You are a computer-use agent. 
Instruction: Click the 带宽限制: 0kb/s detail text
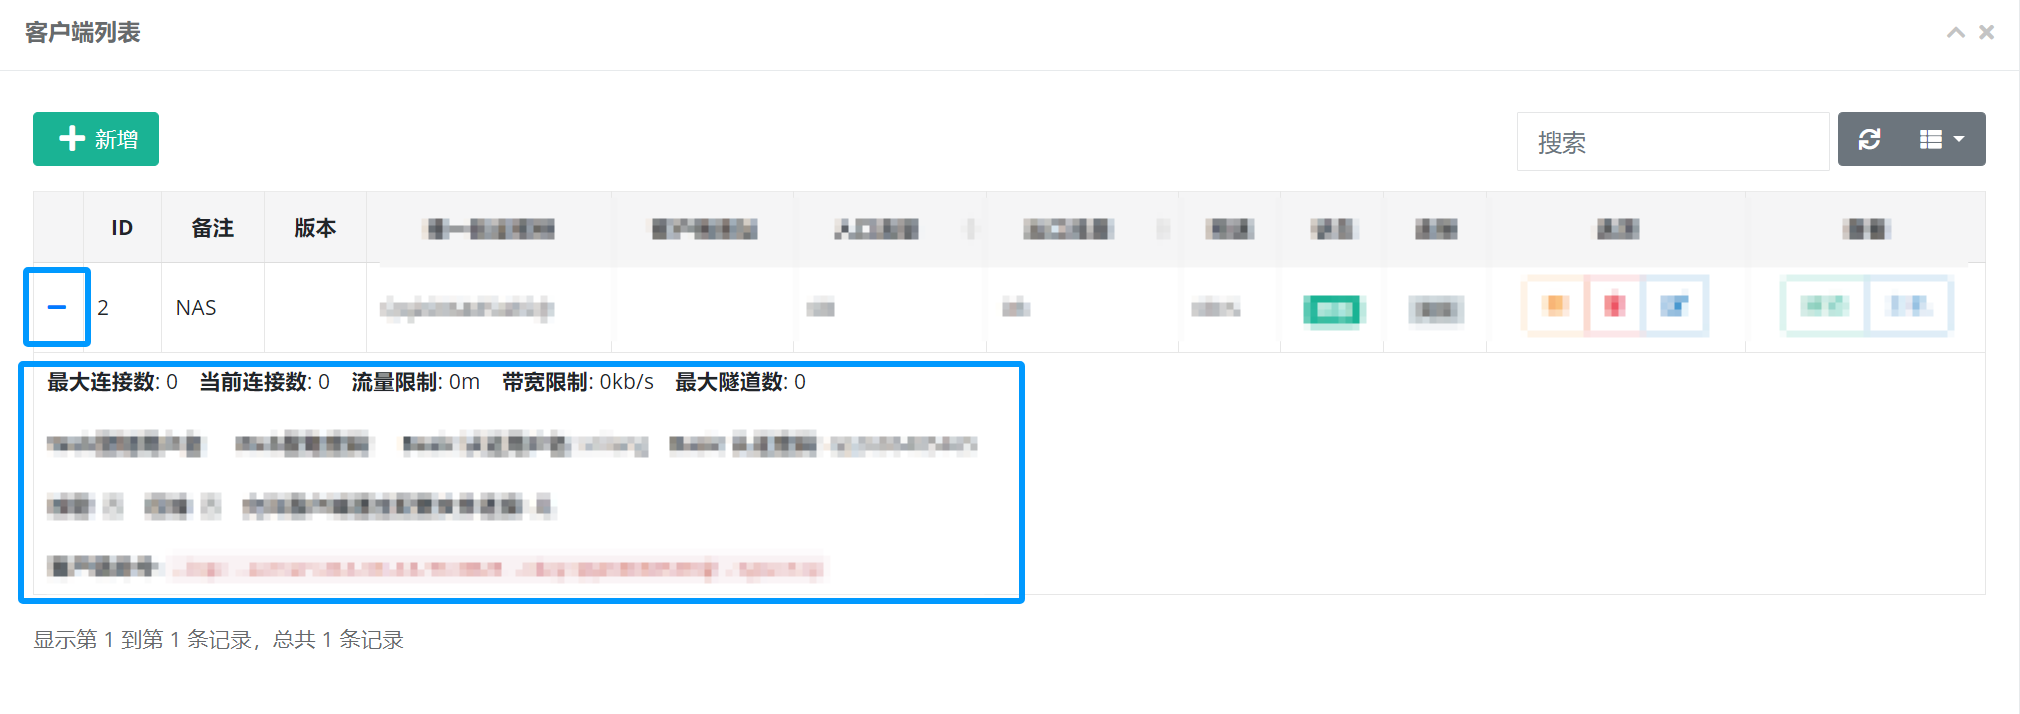(578, 382)
